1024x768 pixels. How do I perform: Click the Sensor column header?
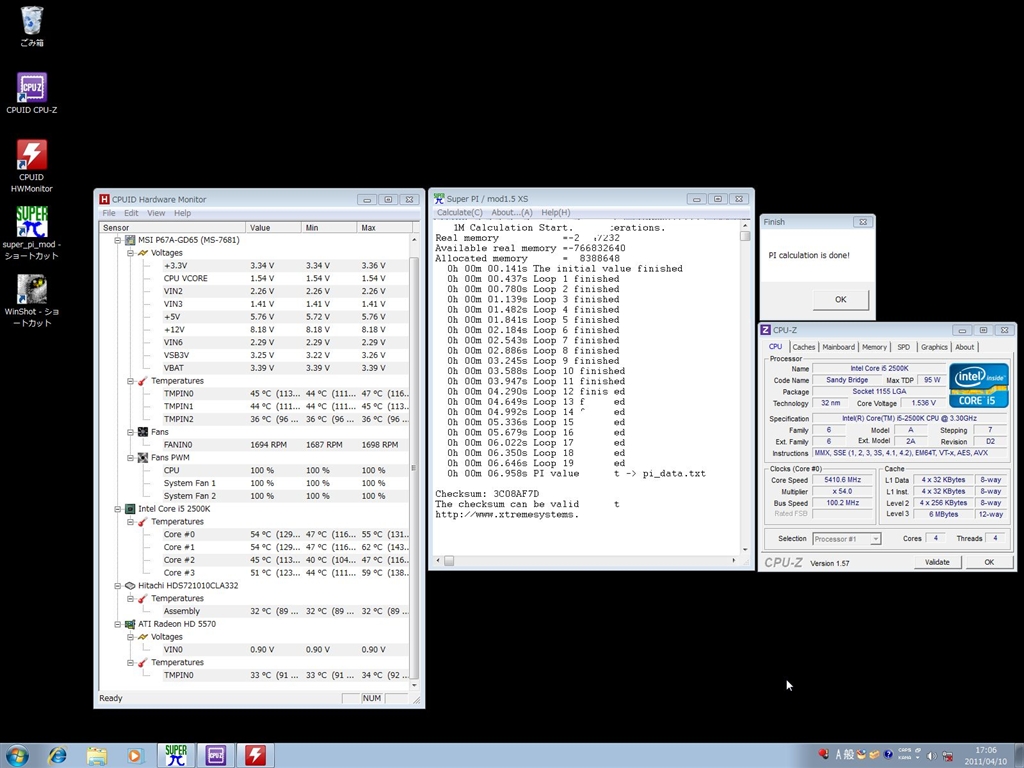tap(172, 228)
